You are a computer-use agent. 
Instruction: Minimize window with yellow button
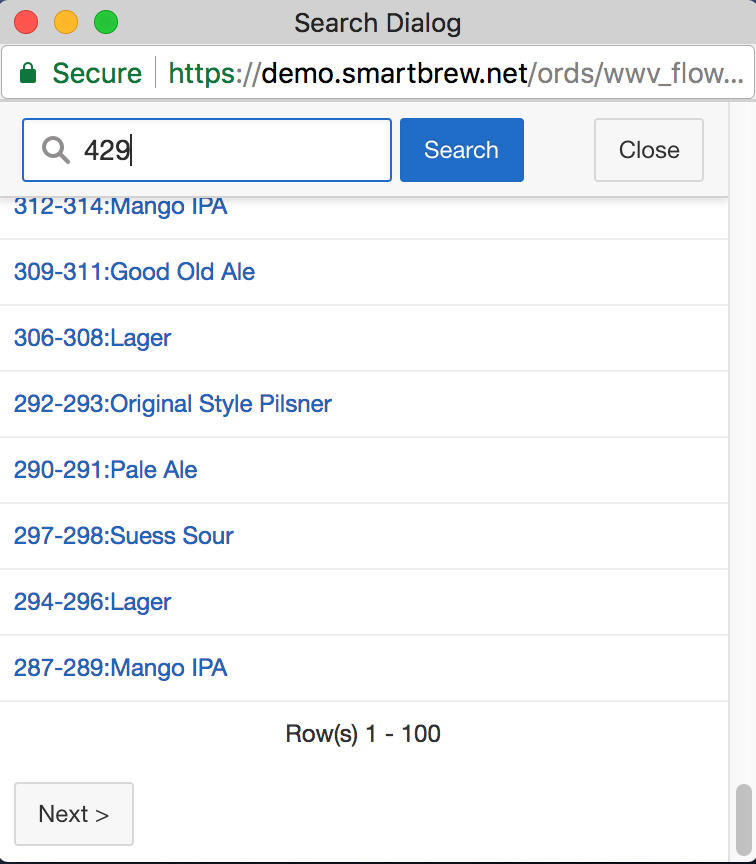tap(66, 22)
